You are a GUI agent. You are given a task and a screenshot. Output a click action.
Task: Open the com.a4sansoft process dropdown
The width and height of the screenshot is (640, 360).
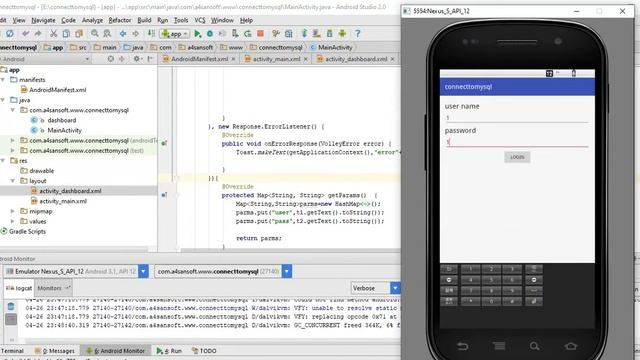(x=287, y=271)
